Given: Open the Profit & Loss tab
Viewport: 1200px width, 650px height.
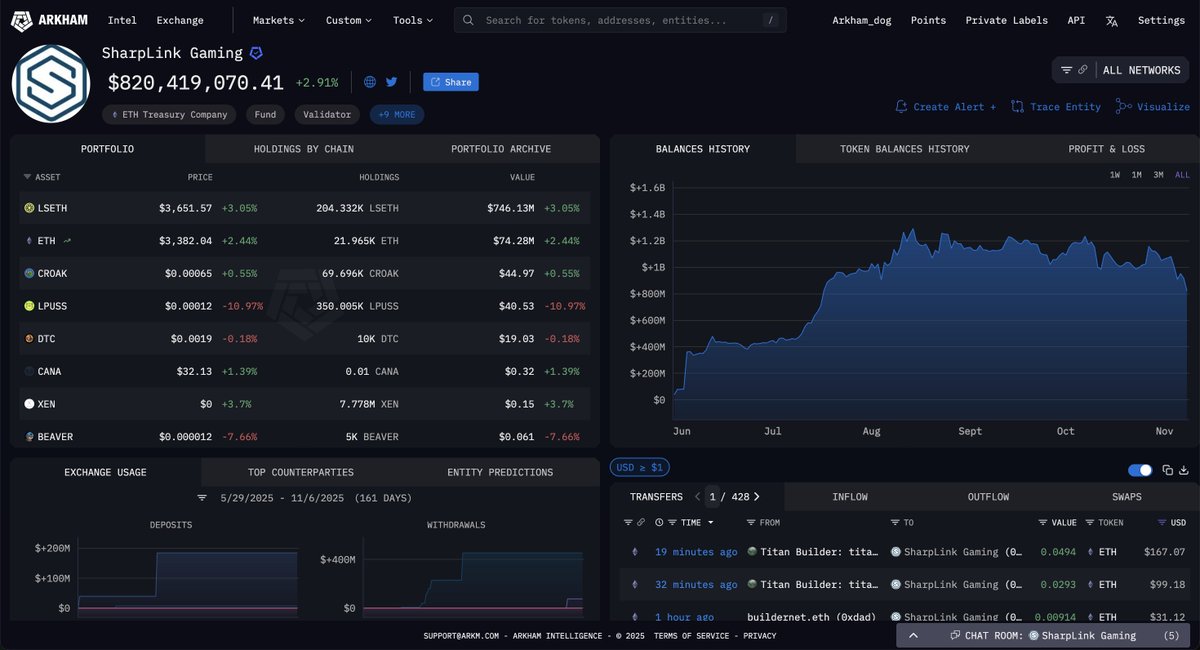Looking at the screenshot, I should (x=1106, y=149).
